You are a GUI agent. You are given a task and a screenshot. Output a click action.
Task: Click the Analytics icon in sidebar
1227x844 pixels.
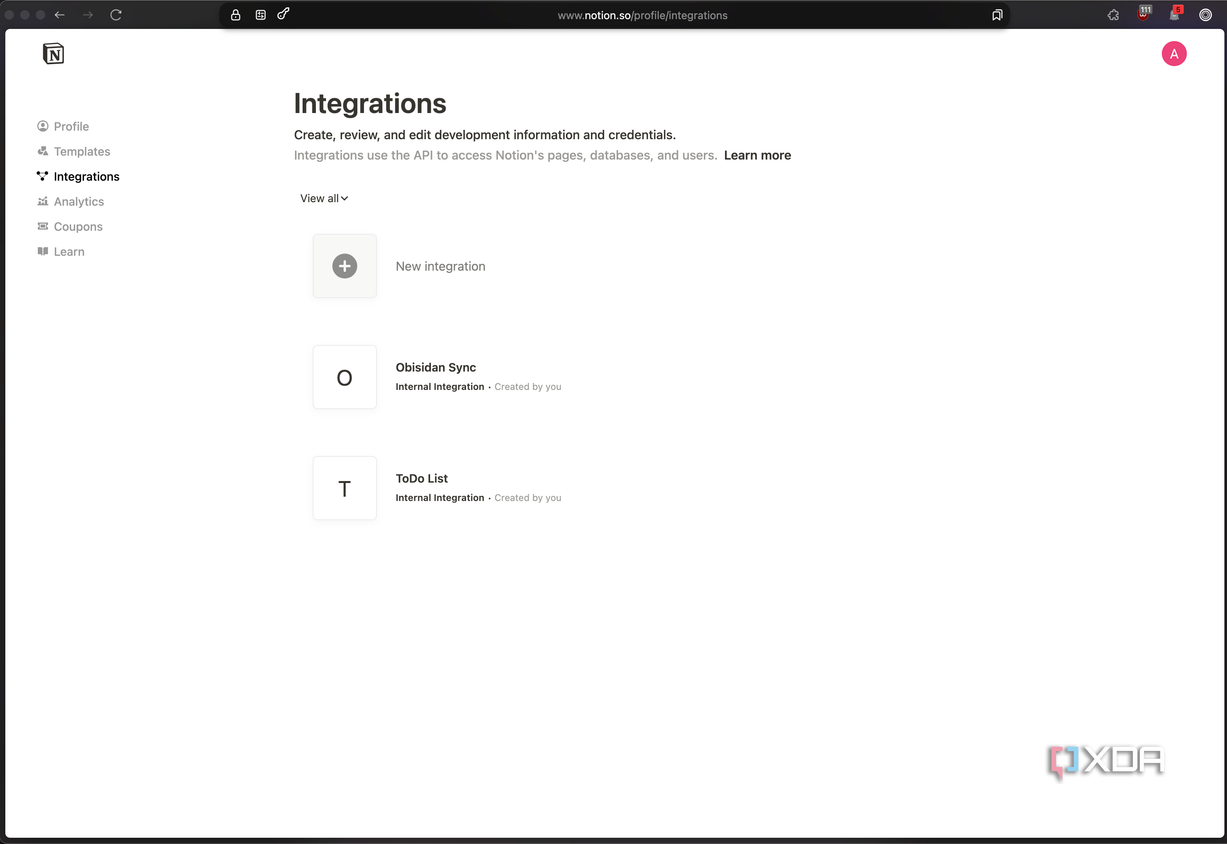[43, 201]
